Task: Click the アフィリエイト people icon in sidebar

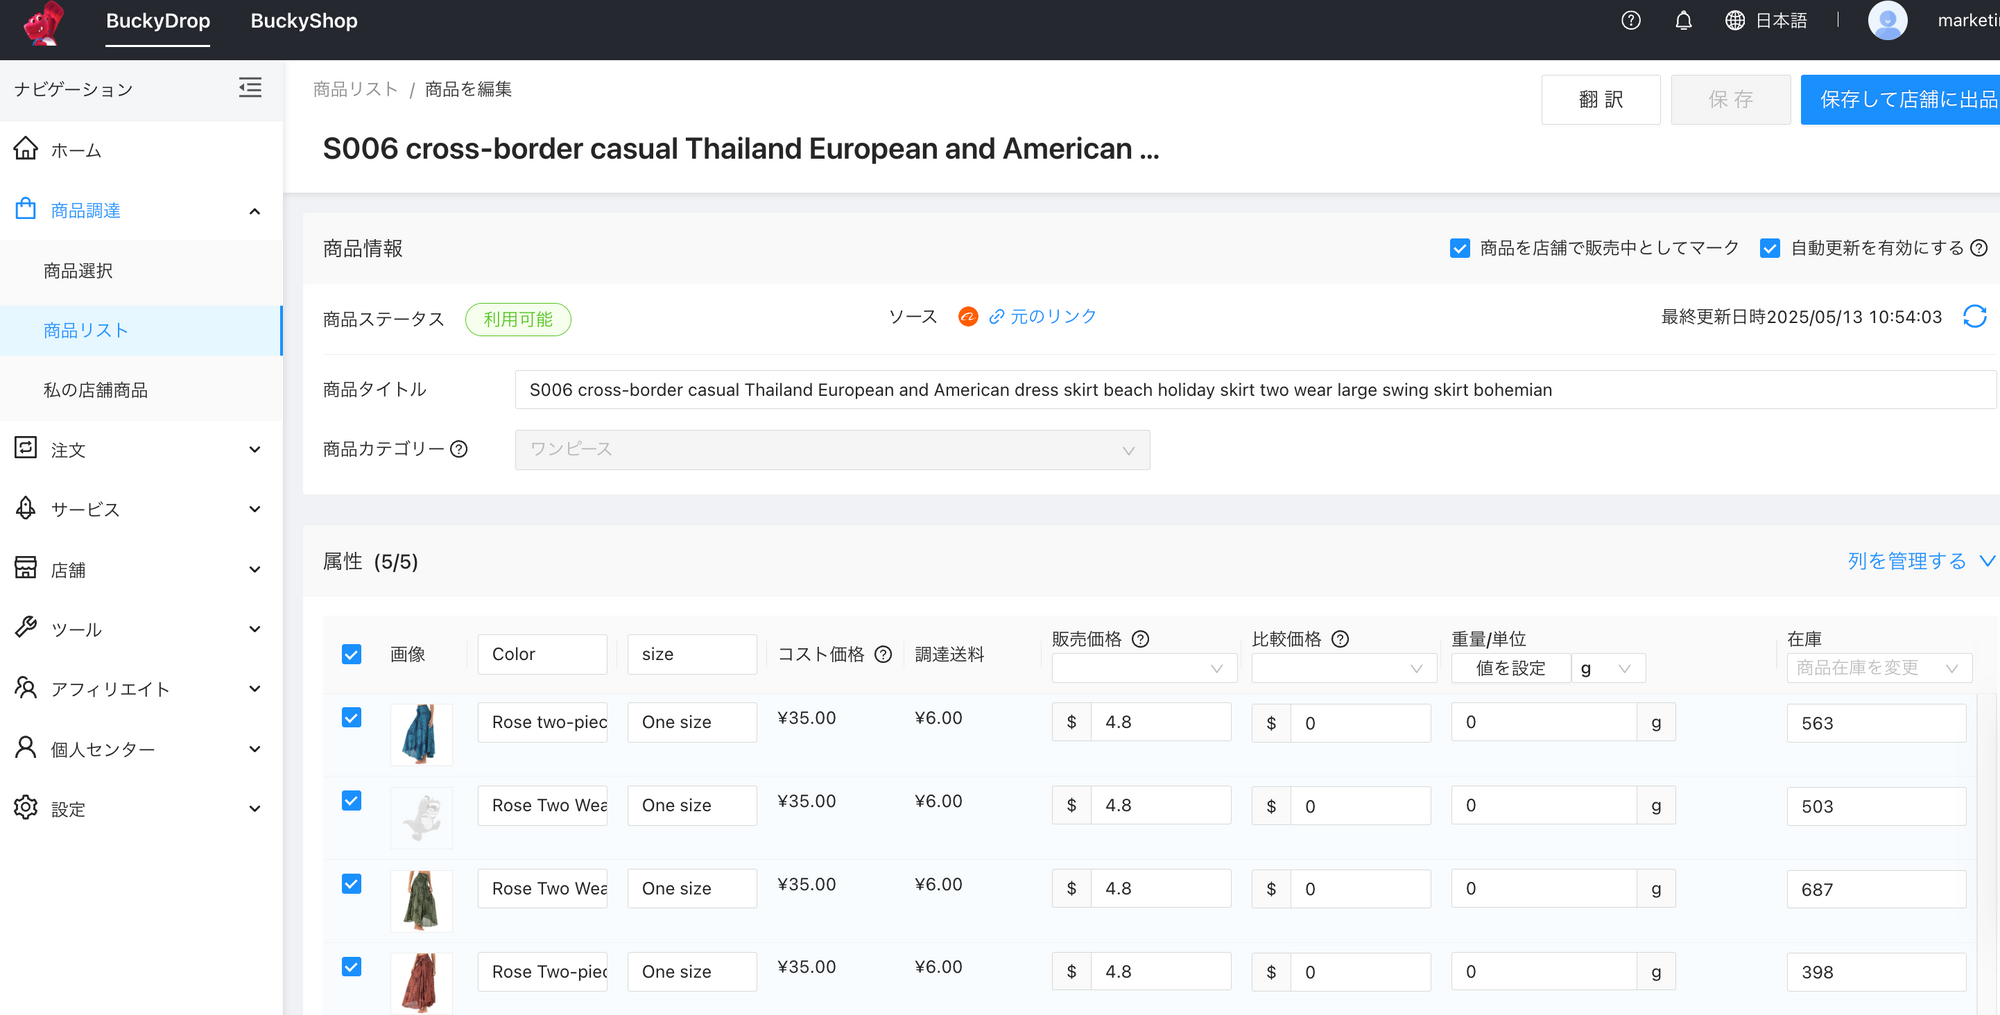Action: coord(26,688)
